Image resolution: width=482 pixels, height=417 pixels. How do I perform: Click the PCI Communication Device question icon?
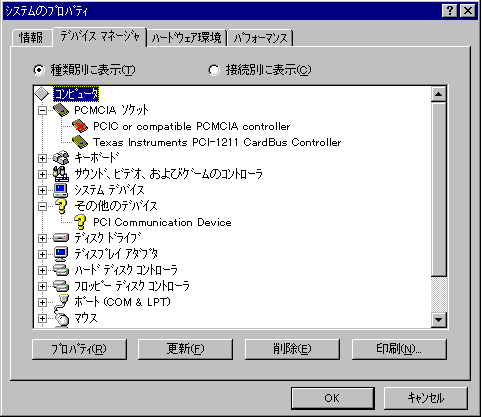click(x=80, y=222)
